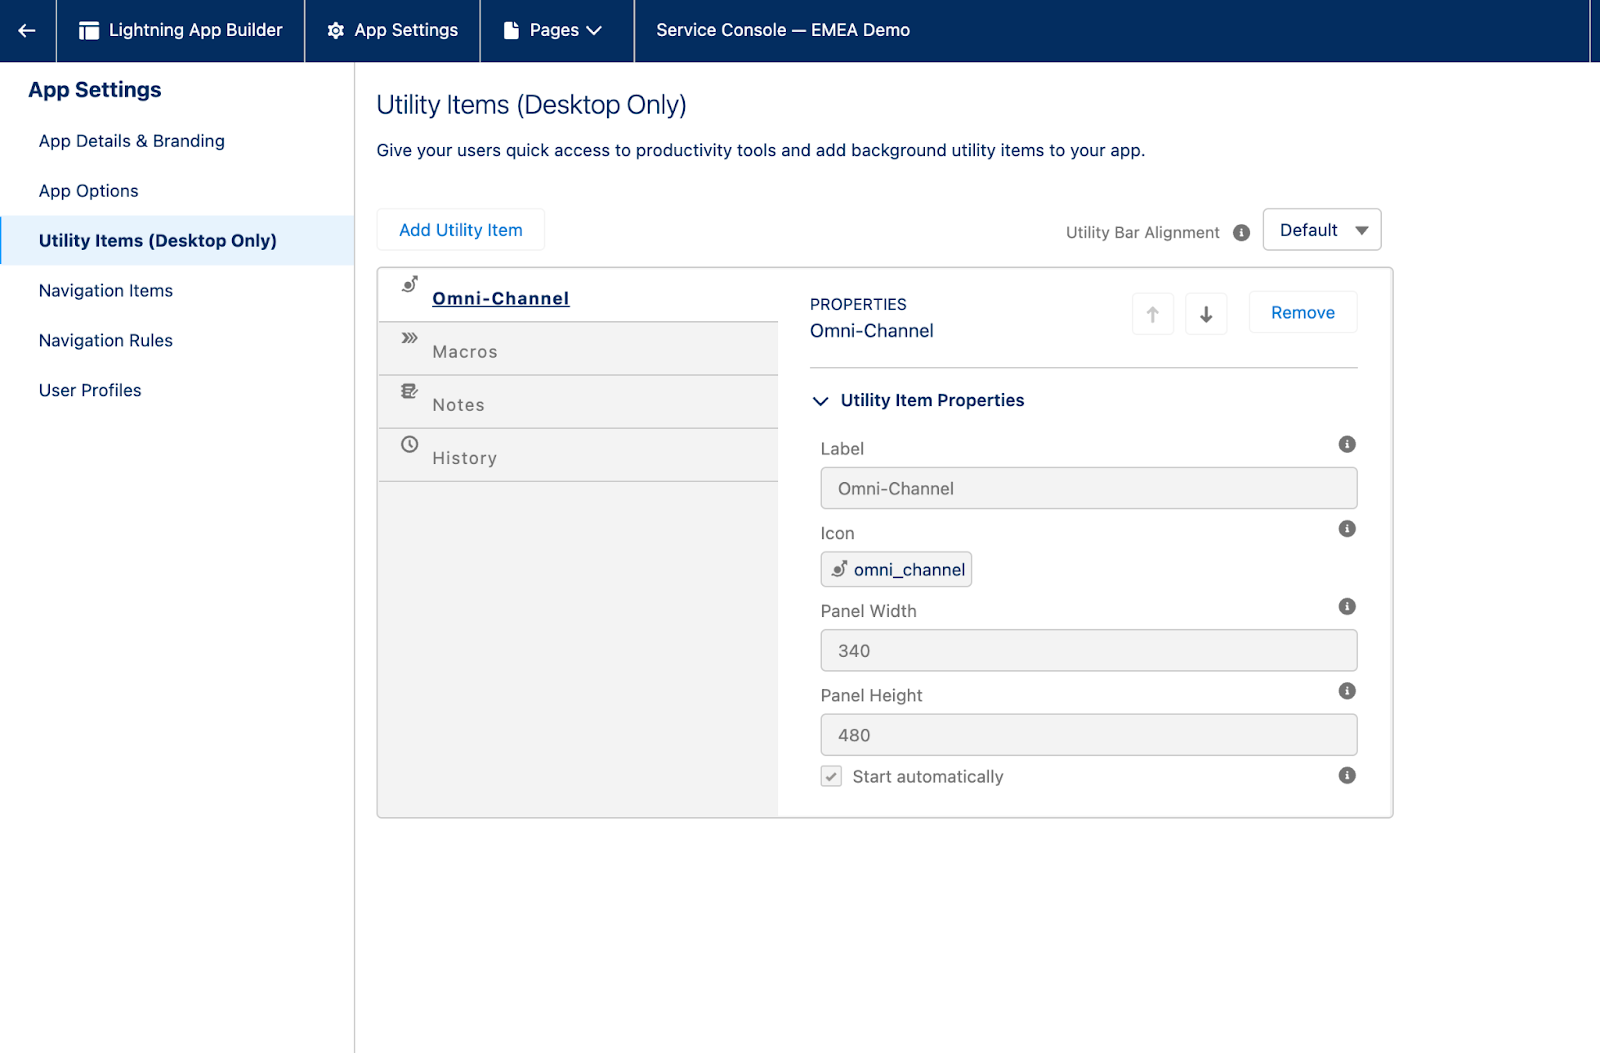Click the back arrow icon
Viewport: 1600px width, 1053px height.
click(x=27, y=30)
